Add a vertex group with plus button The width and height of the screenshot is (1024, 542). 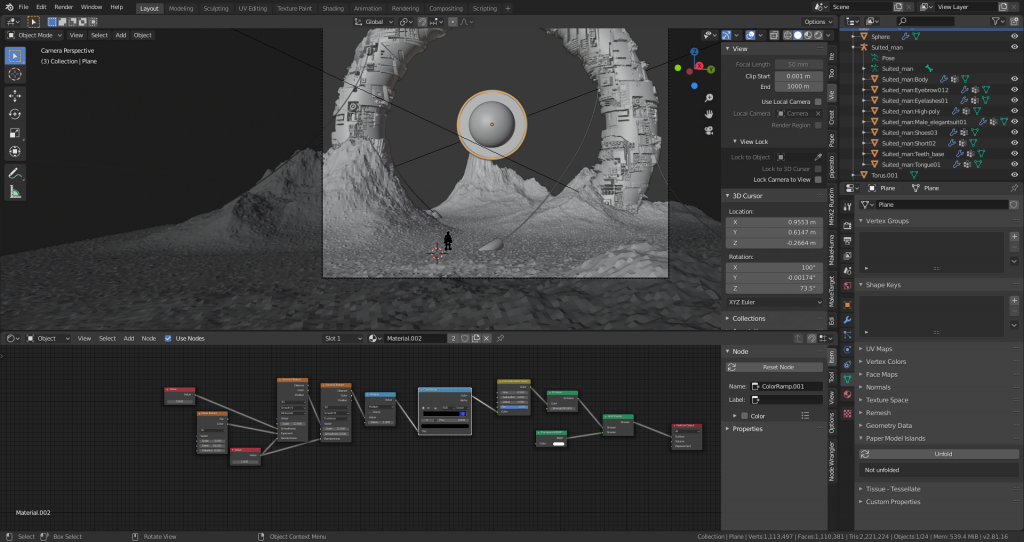tap(1014, 236)
